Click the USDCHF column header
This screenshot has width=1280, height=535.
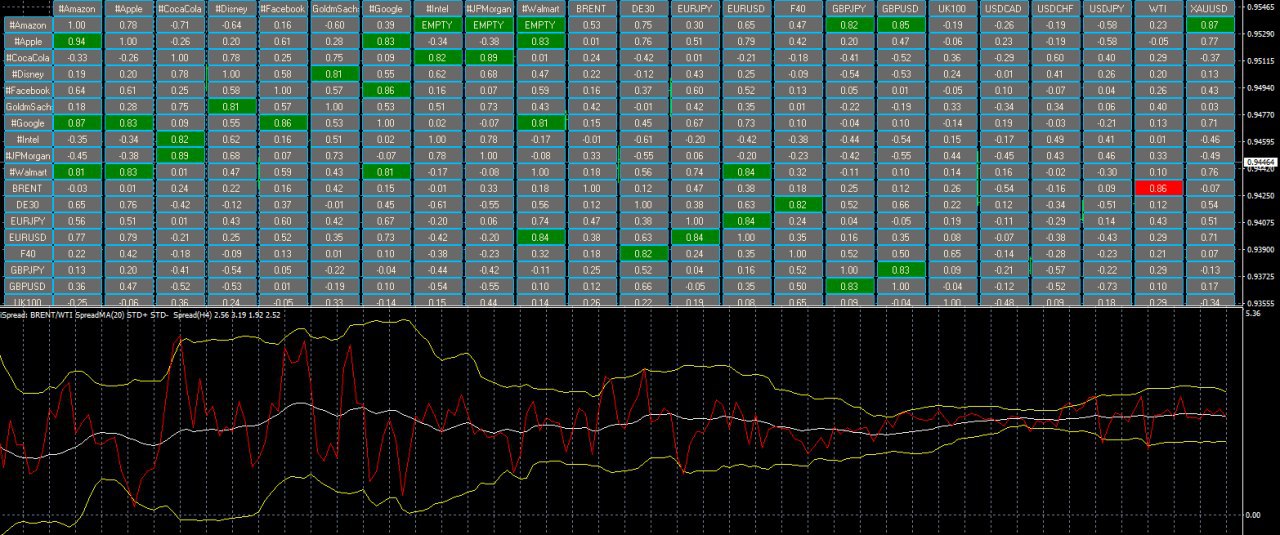pyautogui.click(x=1055, y=7)
